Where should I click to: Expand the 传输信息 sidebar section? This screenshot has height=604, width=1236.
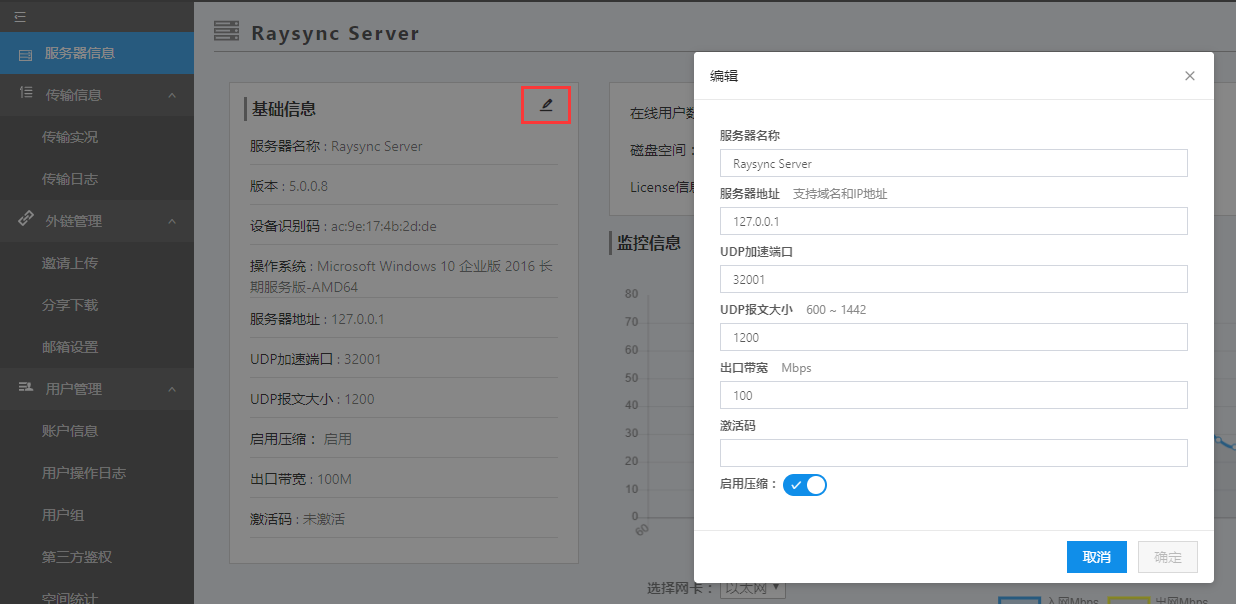tap(97, 94)
